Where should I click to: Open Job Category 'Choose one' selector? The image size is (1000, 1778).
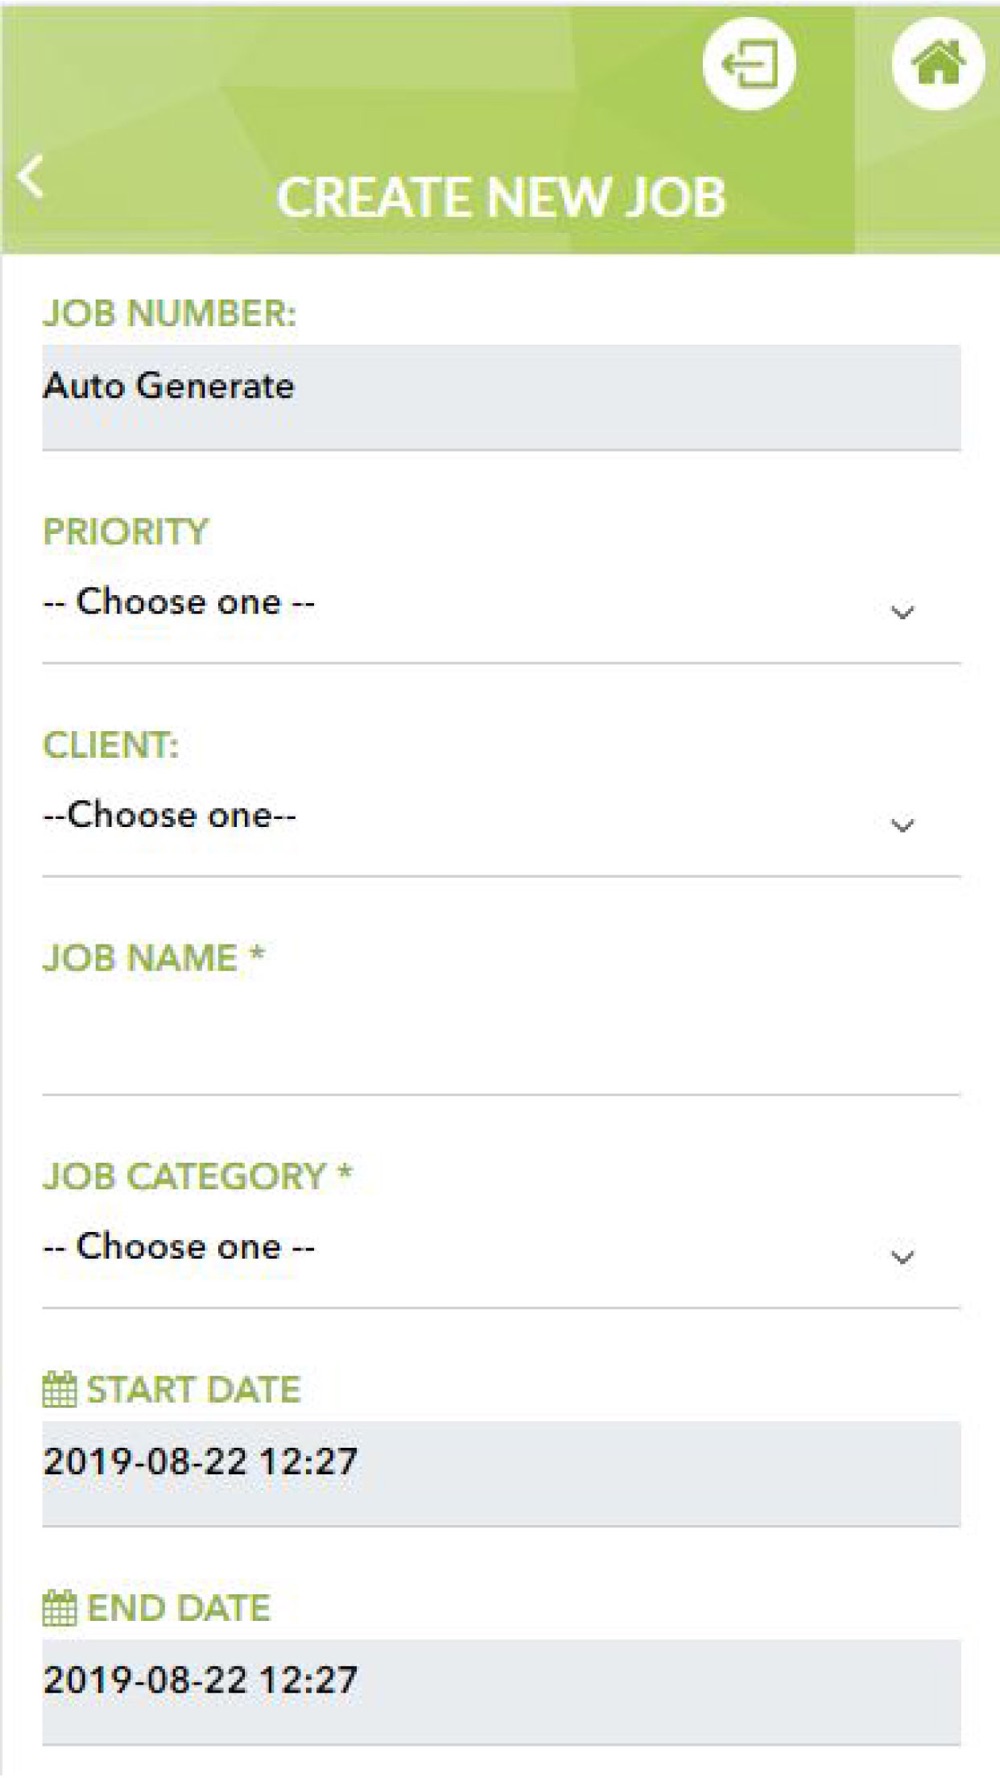pyautogui.click(x=501, y=1251)
